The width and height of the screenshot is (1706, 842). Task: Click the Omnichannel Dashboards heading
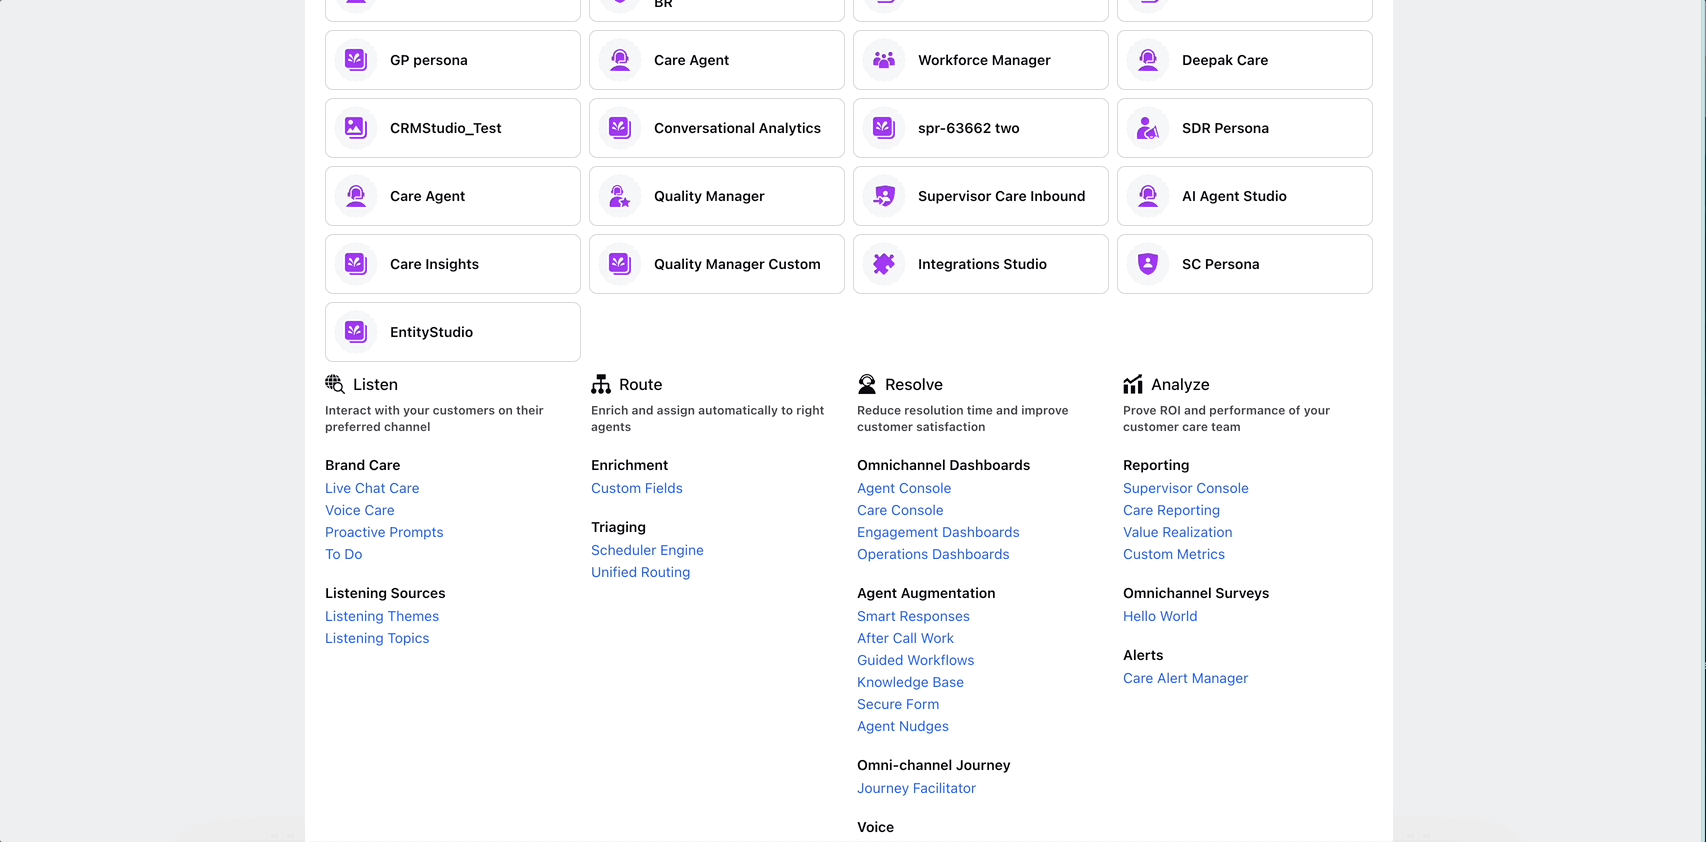pos(943,465)
